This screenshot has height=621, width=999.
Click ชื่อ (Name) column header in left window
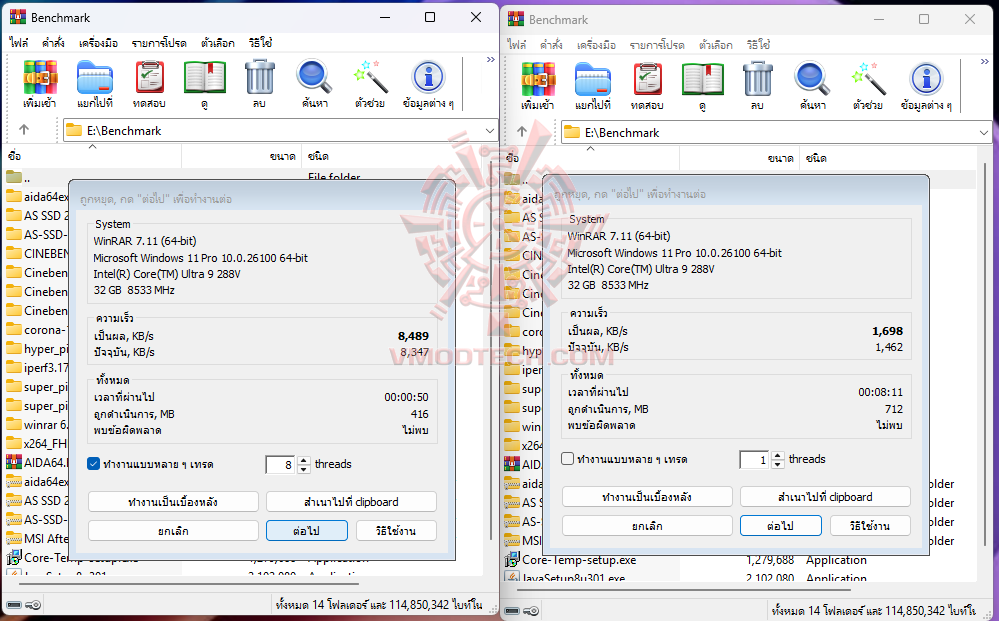[92, 156]
